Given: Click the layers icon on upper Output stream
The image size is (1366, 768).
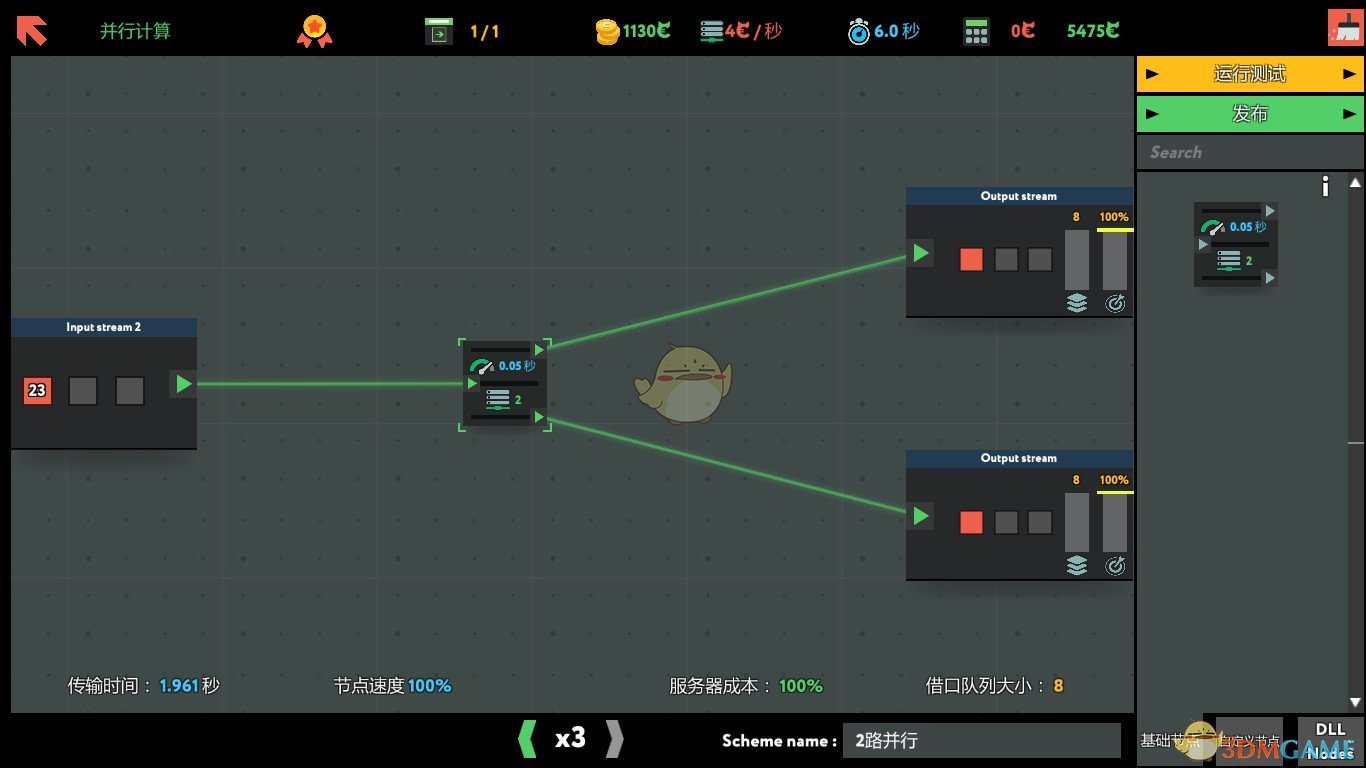Looking at the screenshot, I should pyautogui.click(x=1077, y=303).
